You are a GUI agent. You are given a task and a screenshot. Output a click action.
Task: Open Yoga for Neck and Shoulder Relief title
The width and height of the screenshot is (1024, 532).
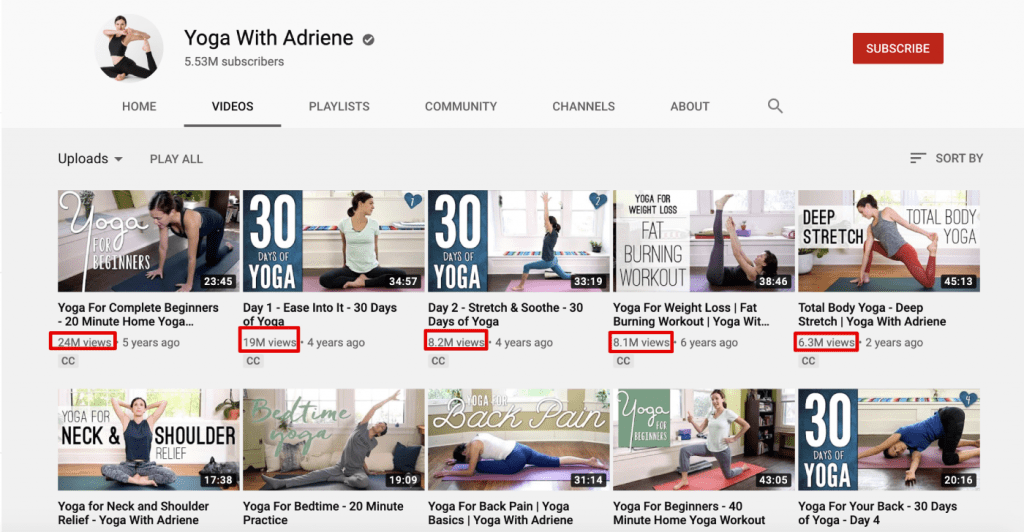click(133, 513)
